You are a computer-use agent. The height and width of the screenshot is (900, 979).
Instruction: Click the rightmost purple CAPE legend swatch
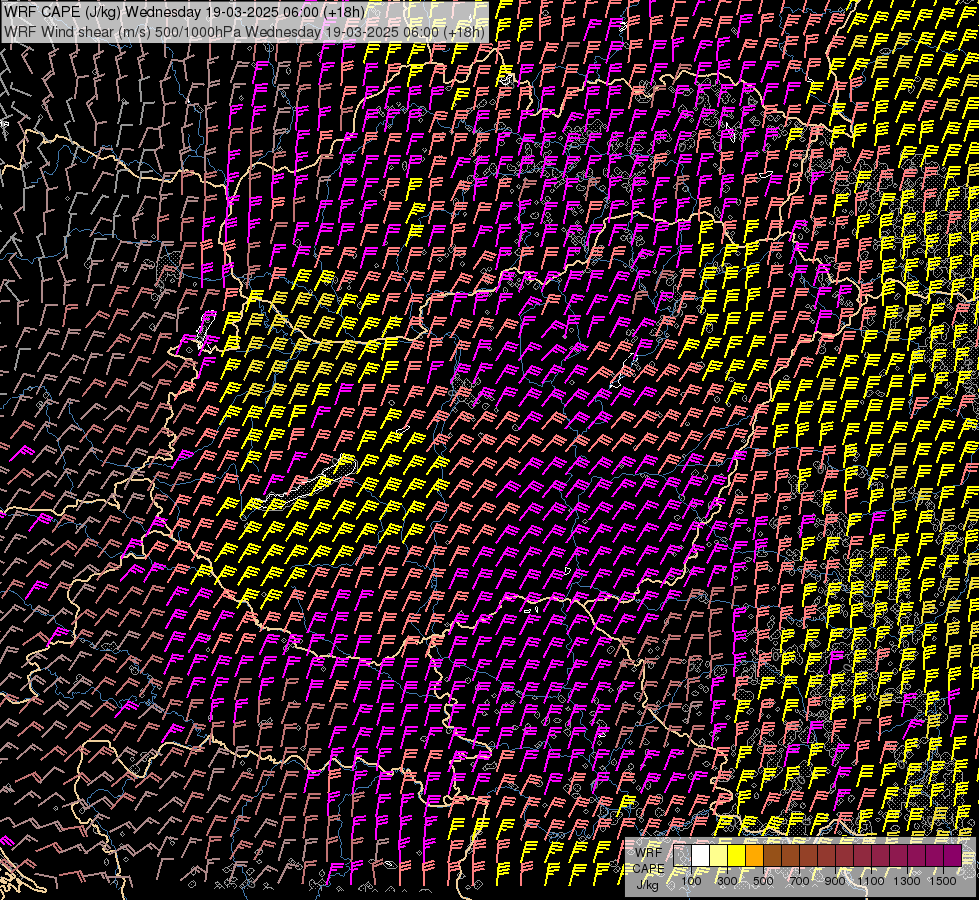tap(953, 856)
